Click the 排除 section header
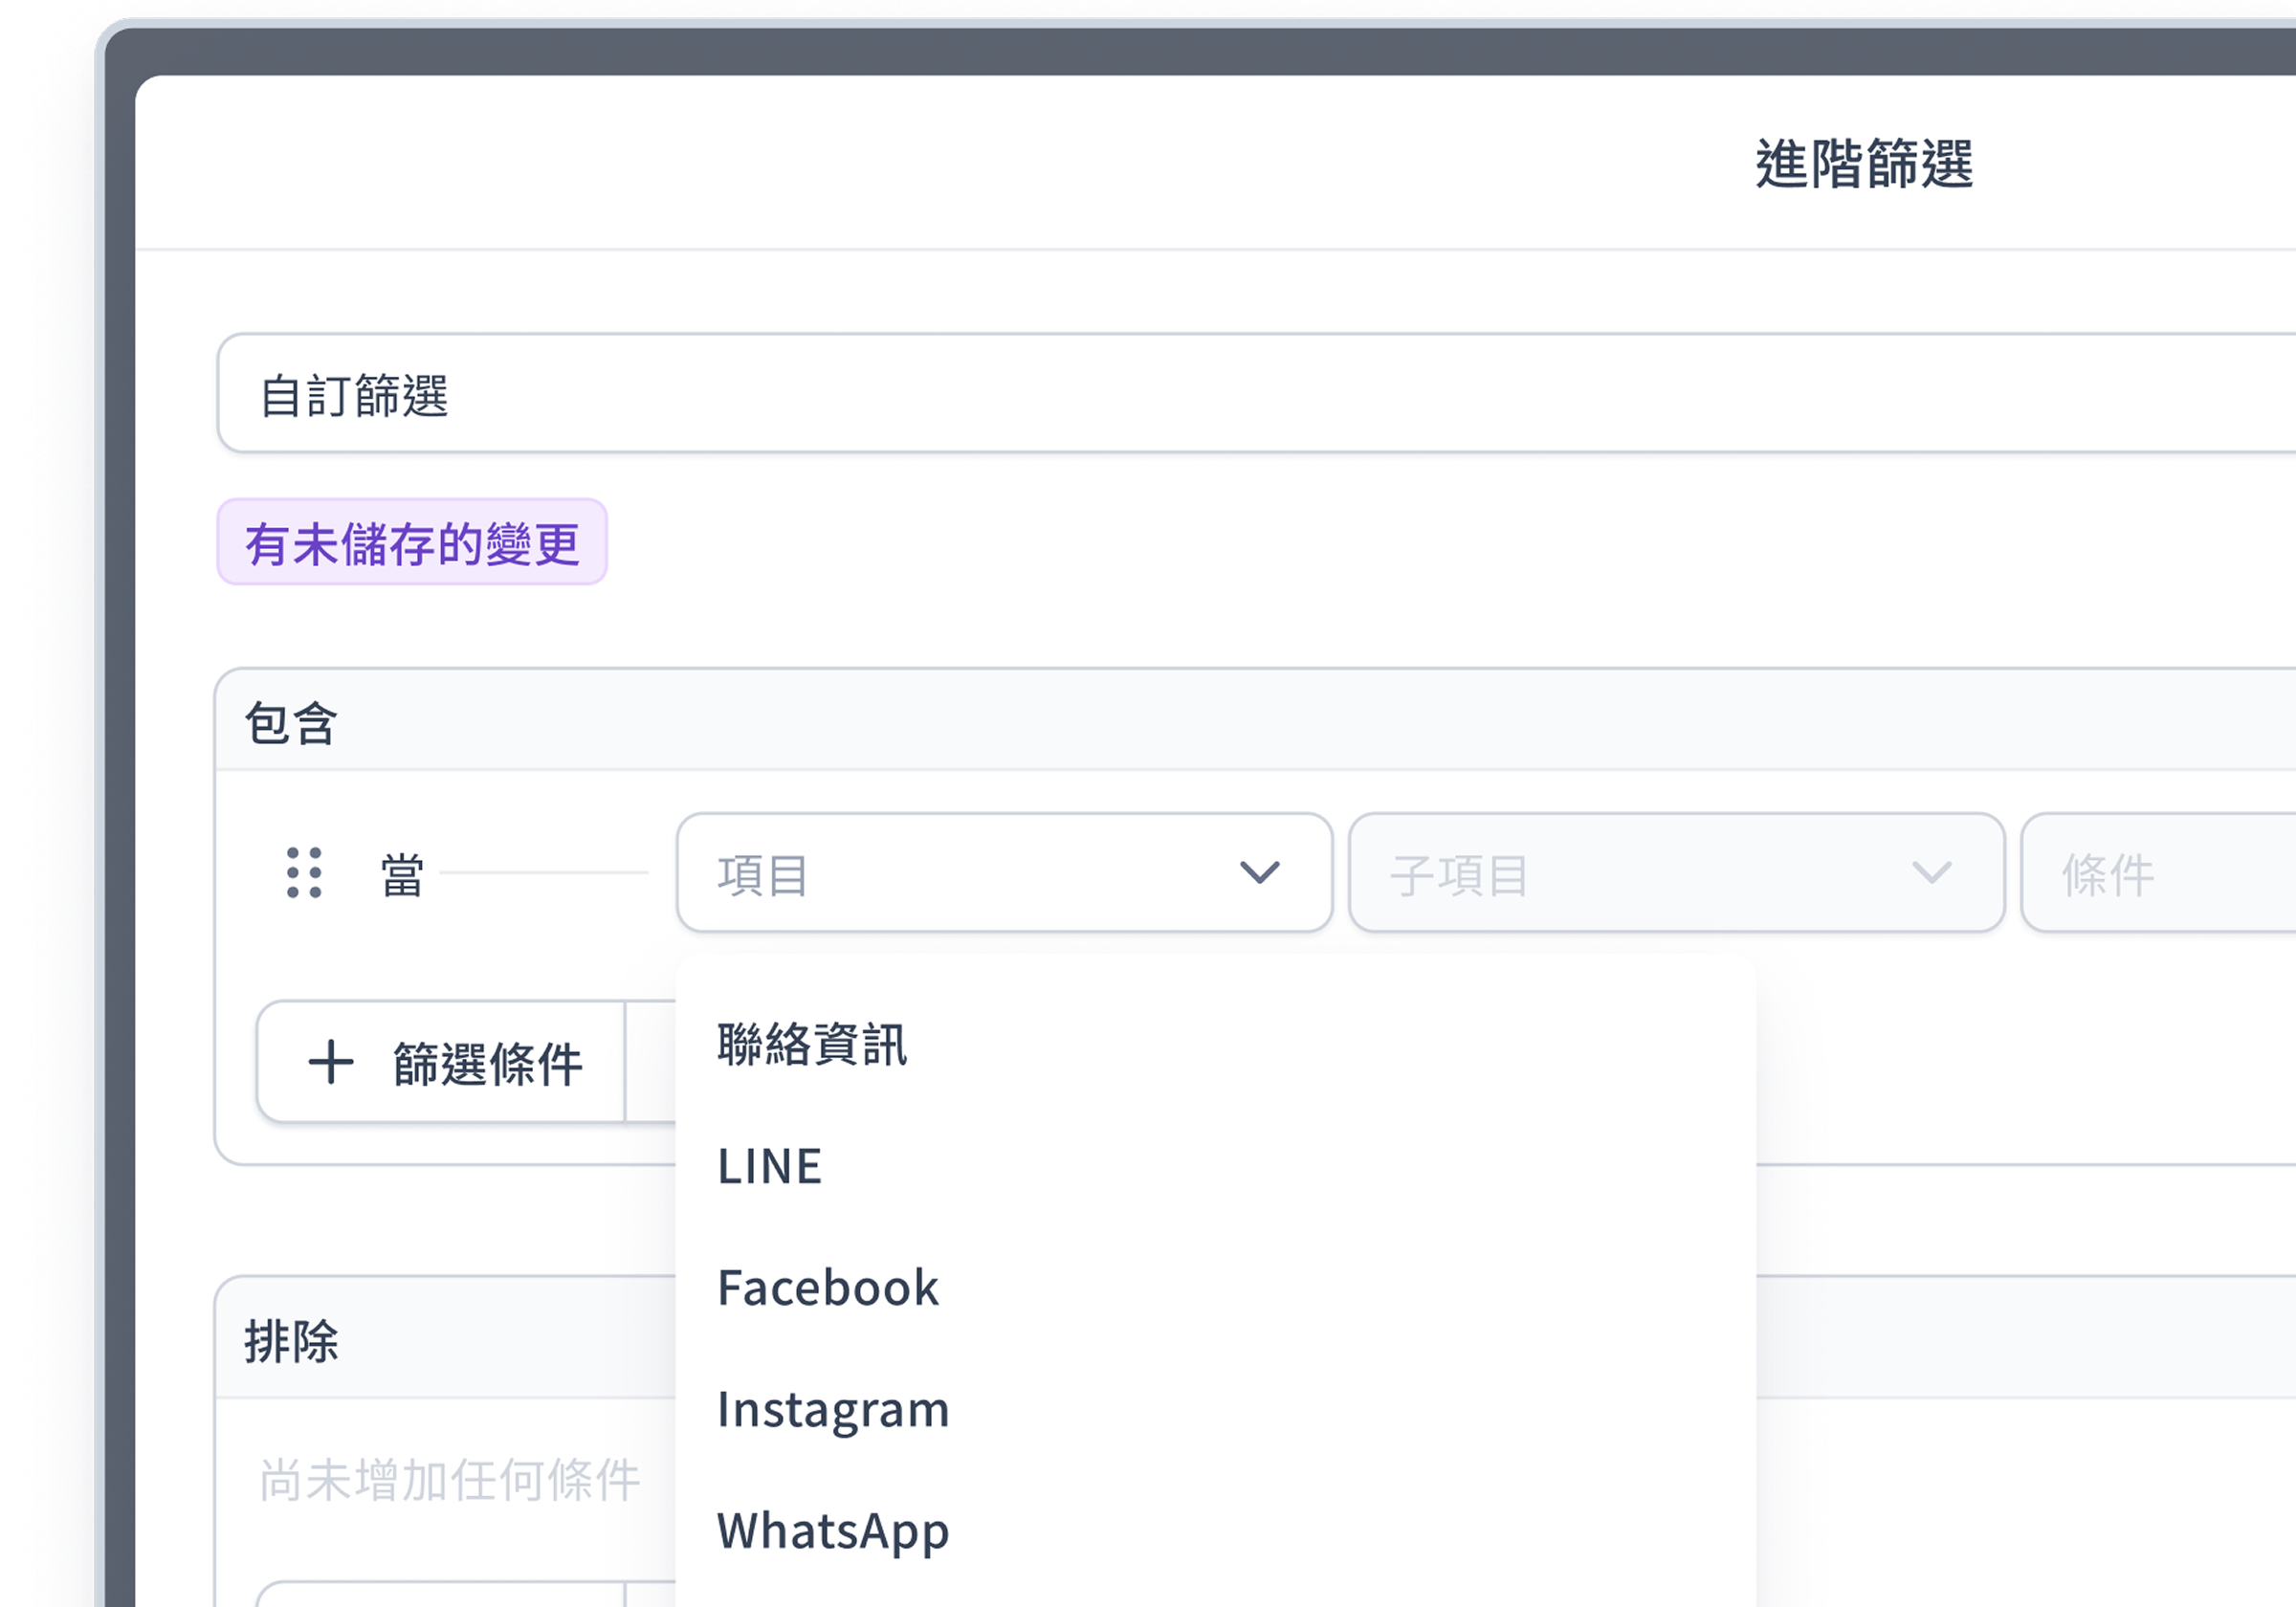The image size is (2296, 1607). [x=290, y=1341]
